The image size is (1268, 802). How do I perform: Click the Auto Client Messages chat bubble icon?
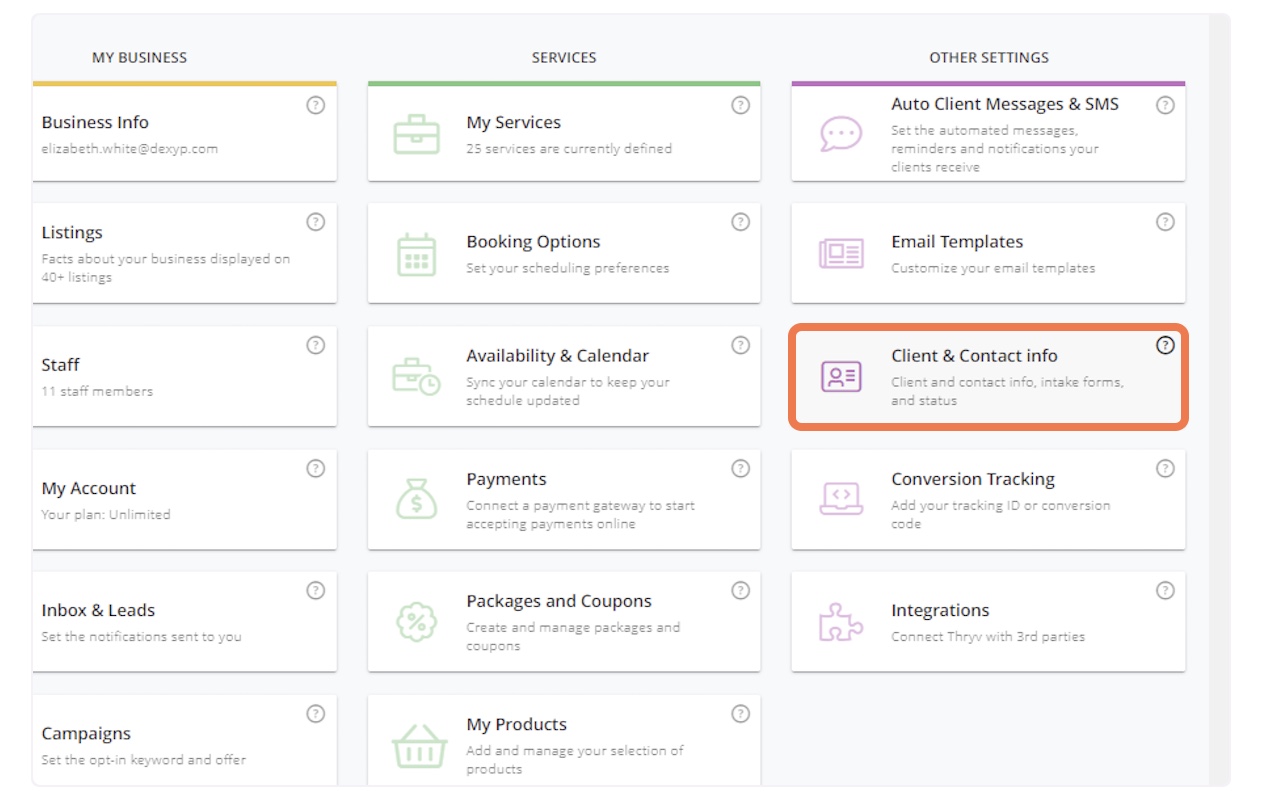click(x=840, y=134)
